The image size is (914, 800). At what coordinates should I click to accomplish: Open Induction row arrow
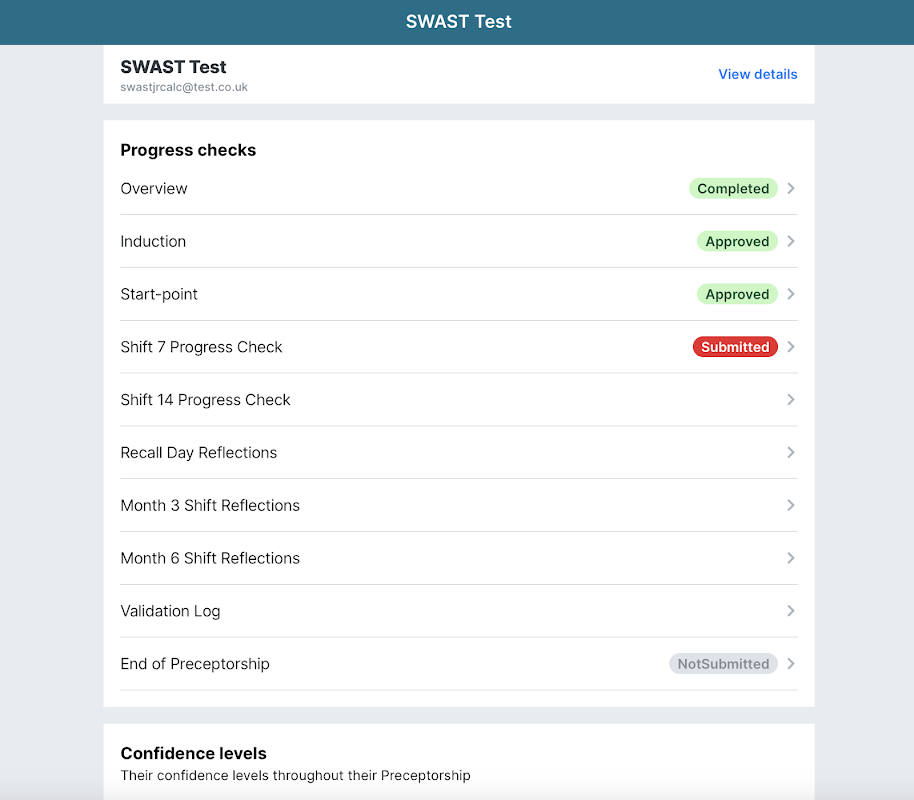point(791,241)
